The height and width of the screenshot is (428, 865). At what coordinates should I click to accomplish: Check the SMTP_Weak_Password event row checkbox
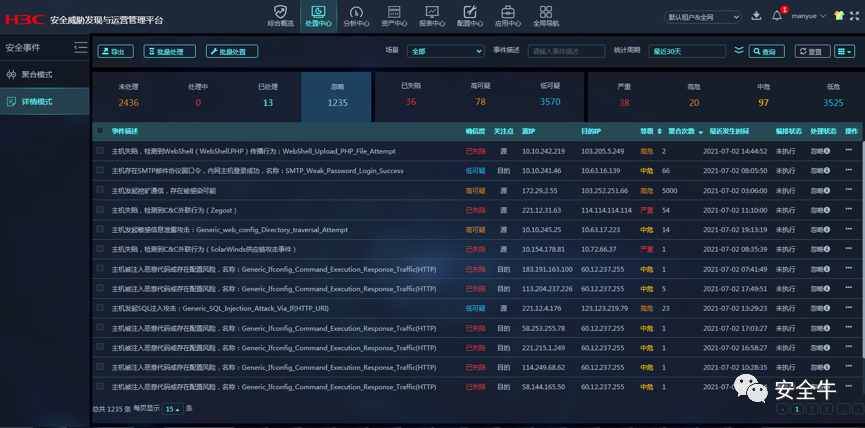coord(100,170)
